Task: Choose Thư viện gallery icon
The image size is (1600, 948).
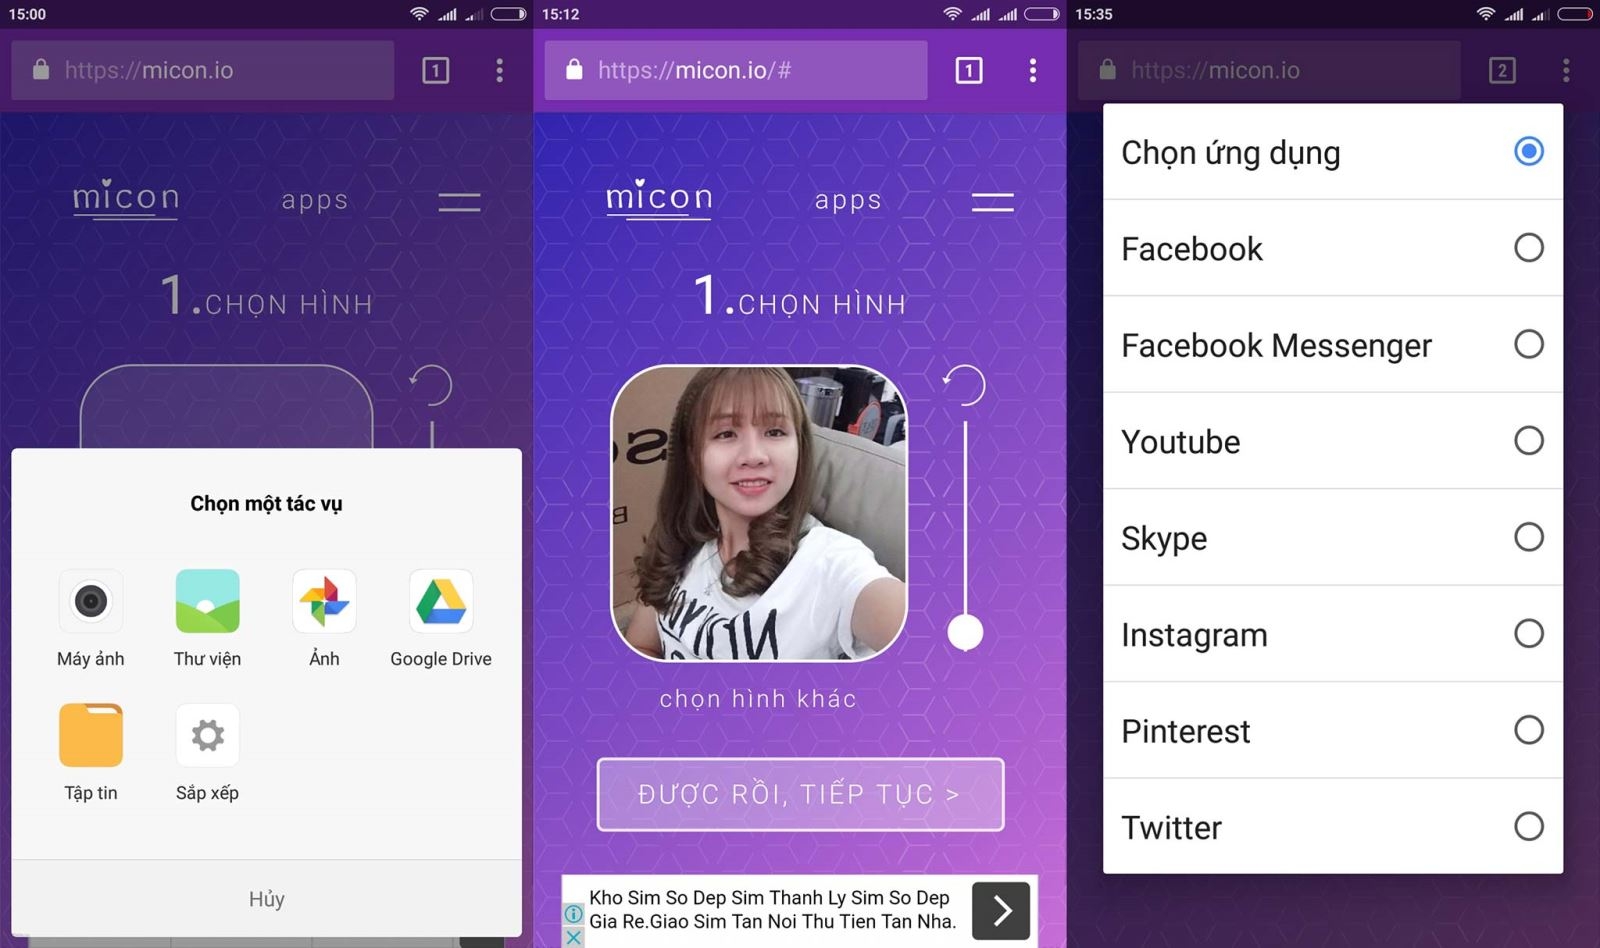Action: click(x=208, y=601)
